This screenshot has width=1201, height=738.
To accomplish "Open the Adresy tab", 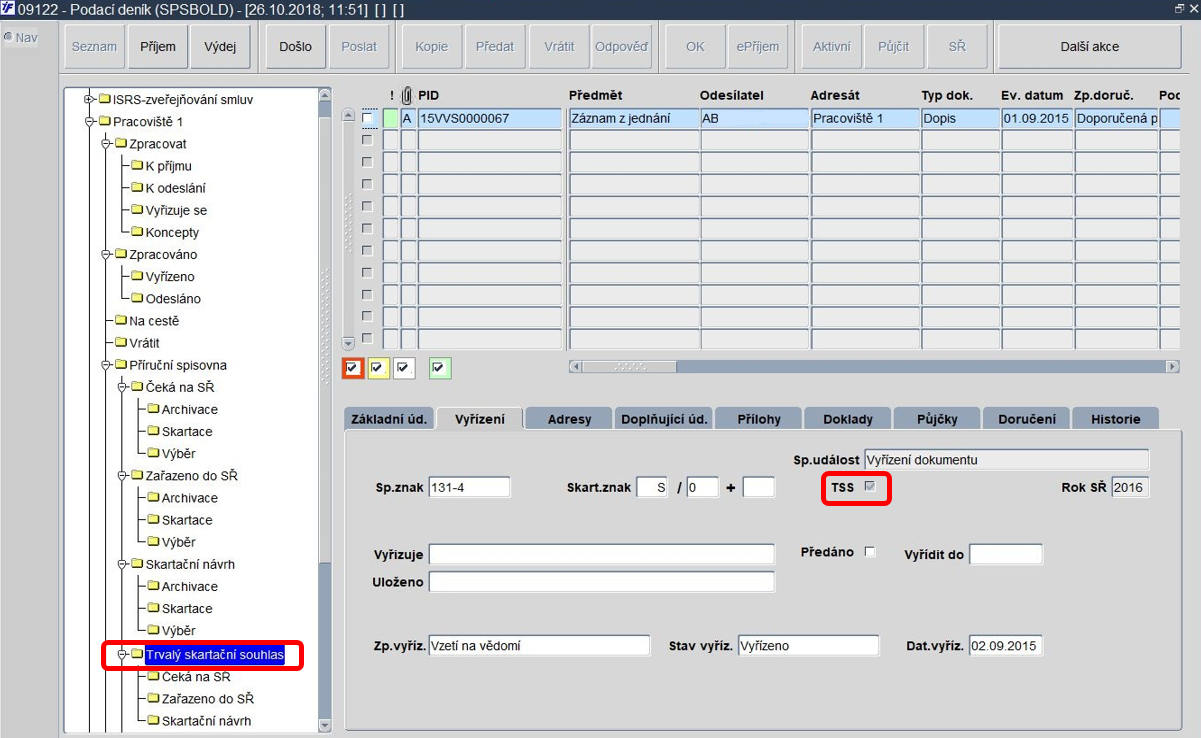I will click(569, 419).
